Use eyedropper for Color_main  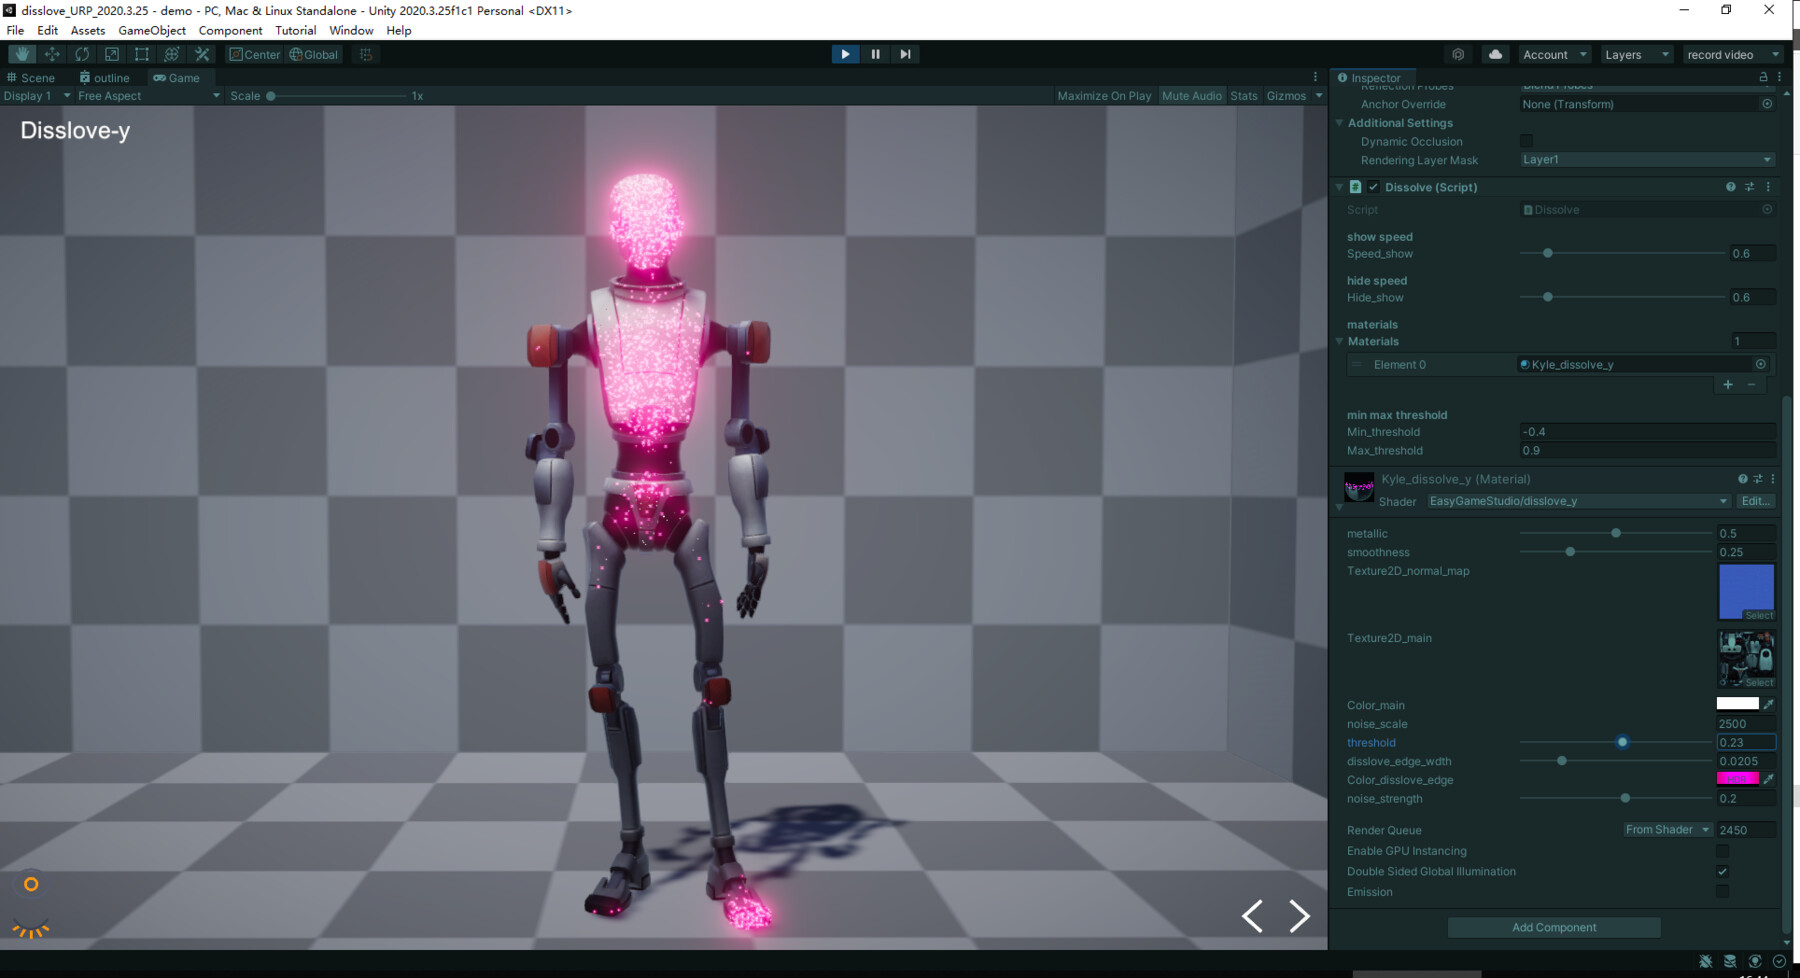coord(1768,704)
